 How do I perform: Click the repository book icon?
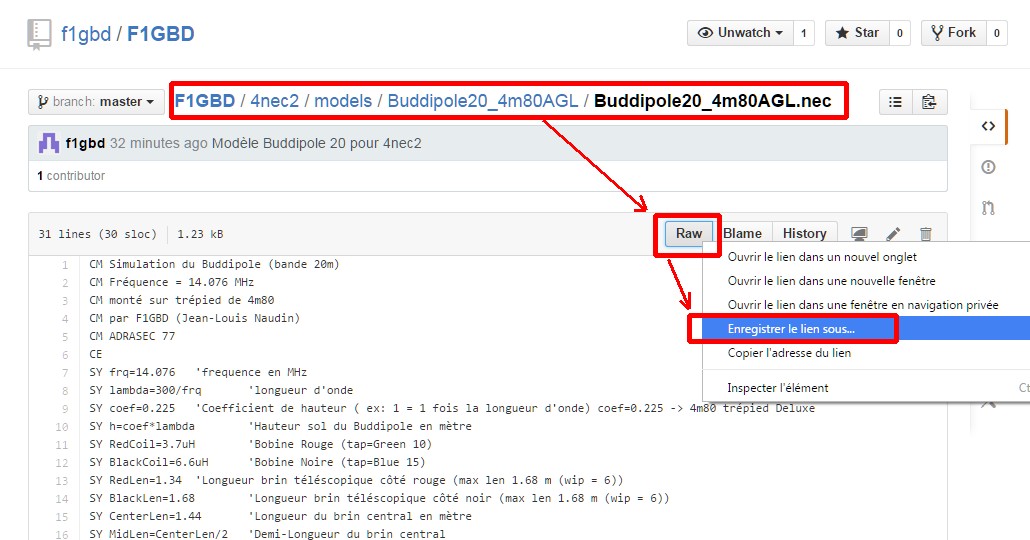[x=39, y=34]
